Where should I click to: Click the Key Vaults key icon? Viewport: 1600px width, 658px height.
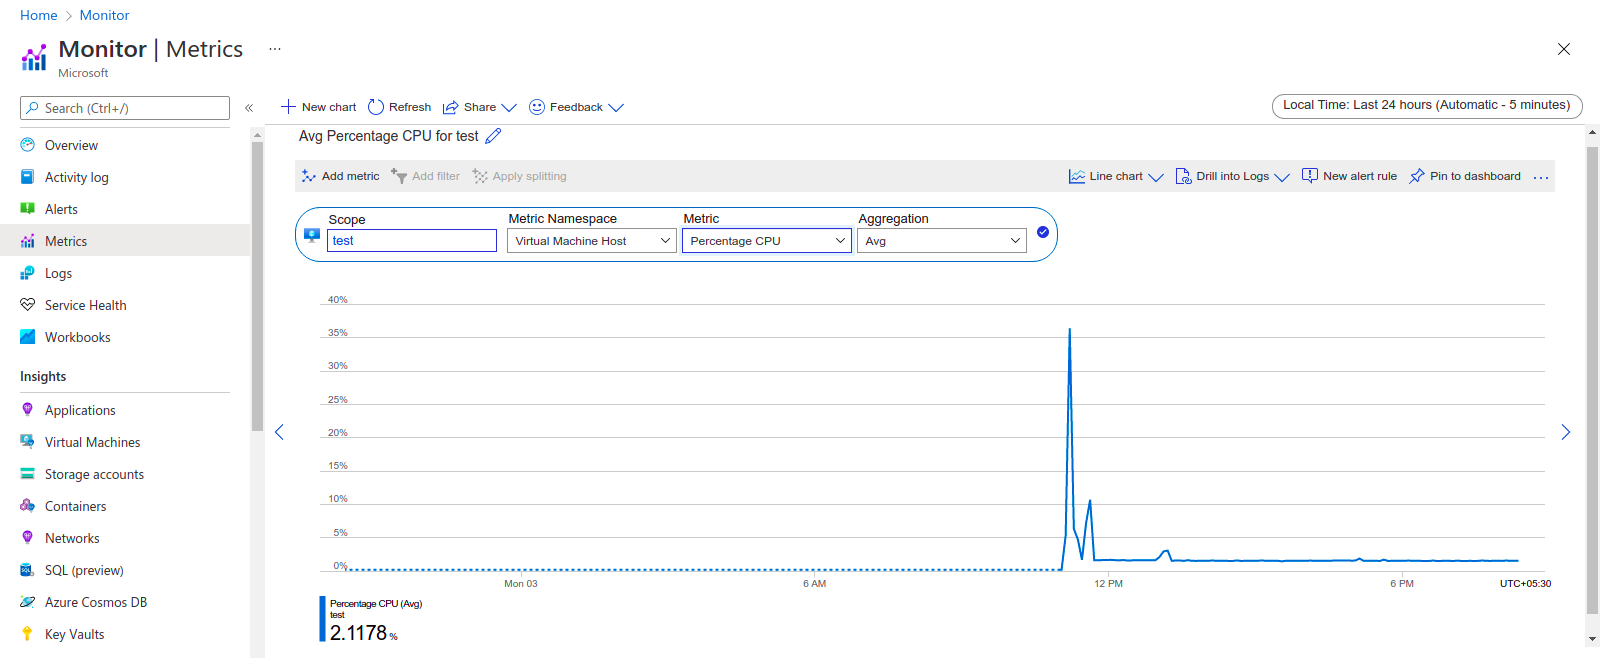pos(28,634)
